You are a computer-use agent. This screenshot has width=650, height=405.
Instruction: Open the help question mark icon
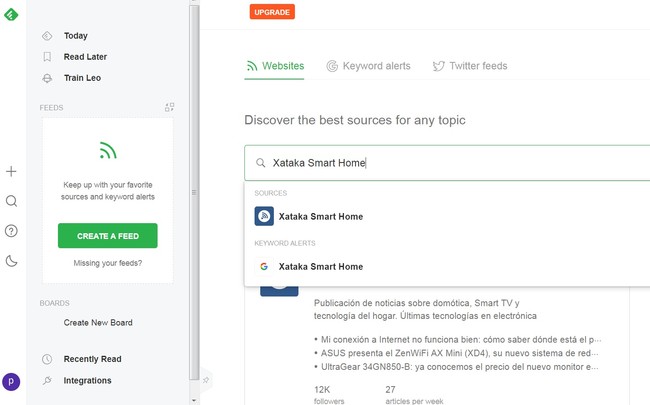(11, 231)
